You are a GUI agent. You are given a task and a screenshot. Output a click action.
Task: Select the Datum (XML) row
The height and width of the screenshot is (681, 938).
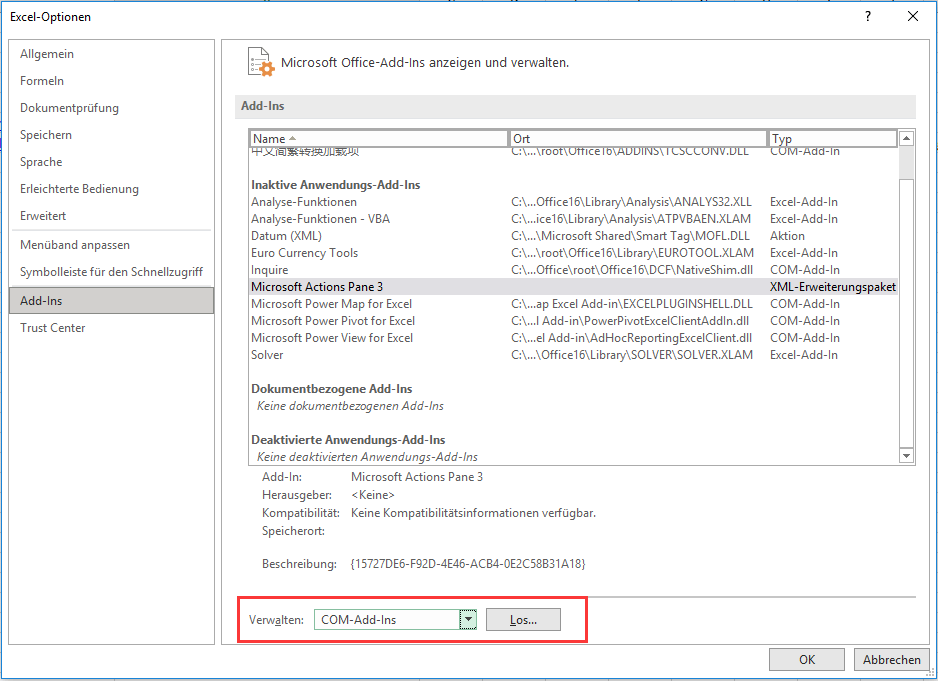573,236
